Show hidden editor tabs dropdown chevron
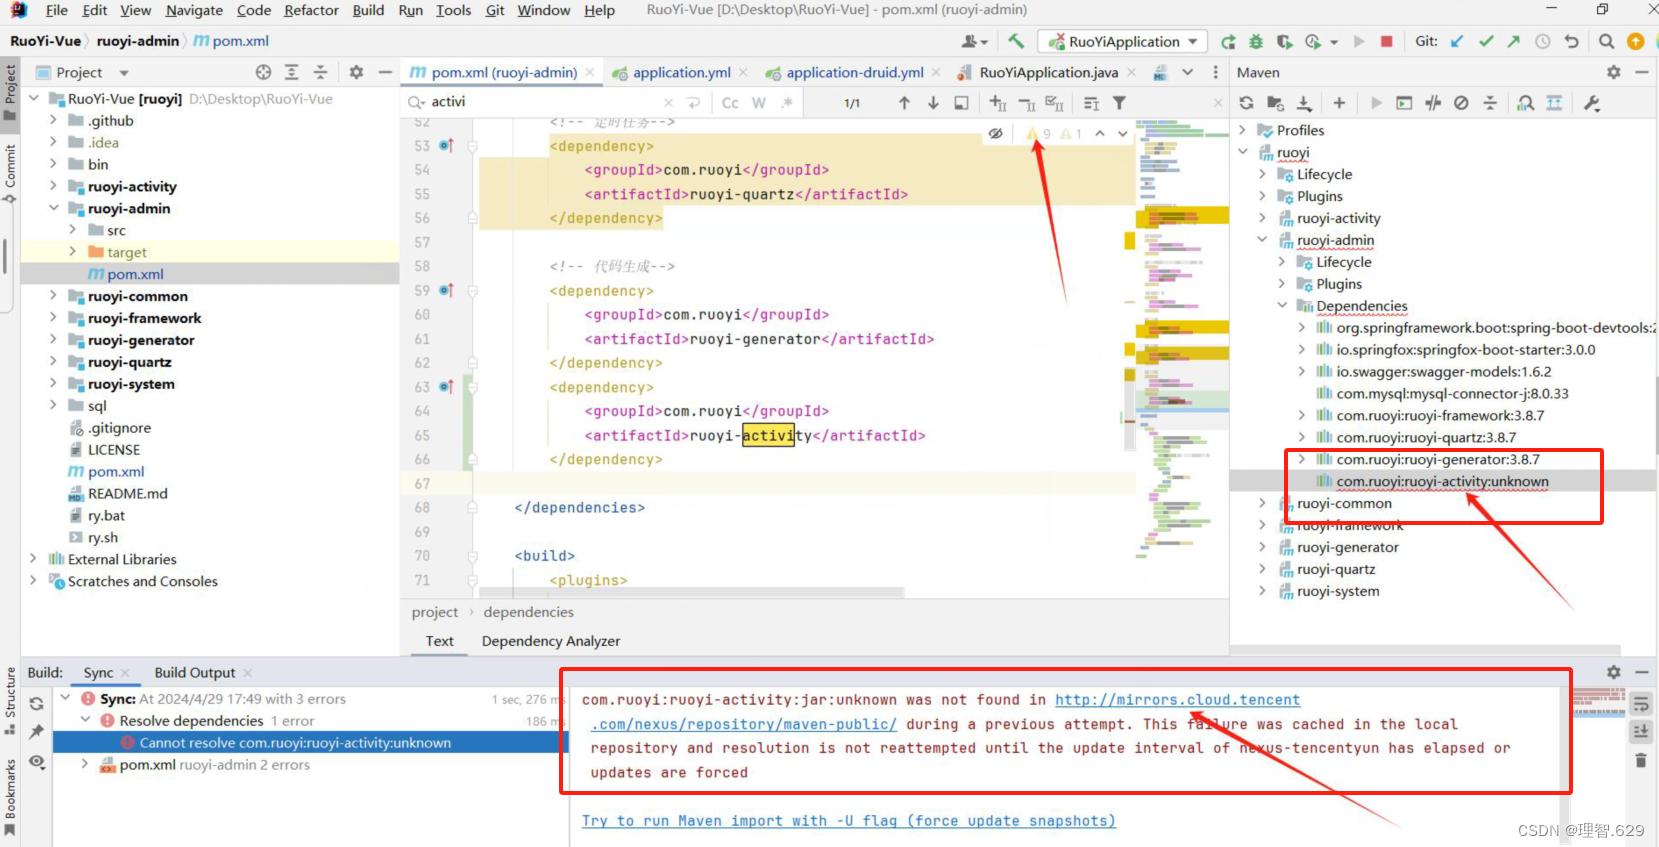Image resolution: width=1659 pixels, height=847 pixels. [x=1187, y=72]
